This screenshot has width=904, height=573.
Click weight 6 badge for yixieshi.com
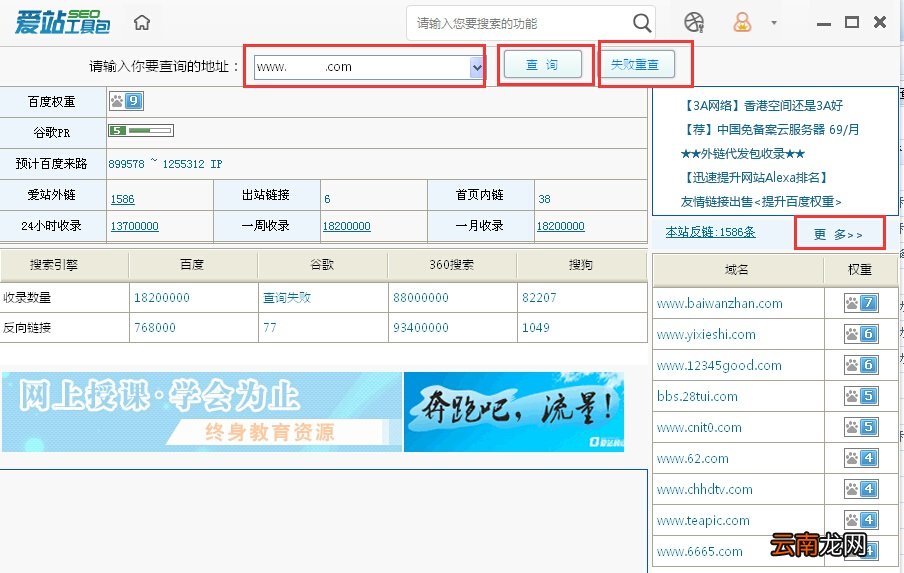(861, 334)
